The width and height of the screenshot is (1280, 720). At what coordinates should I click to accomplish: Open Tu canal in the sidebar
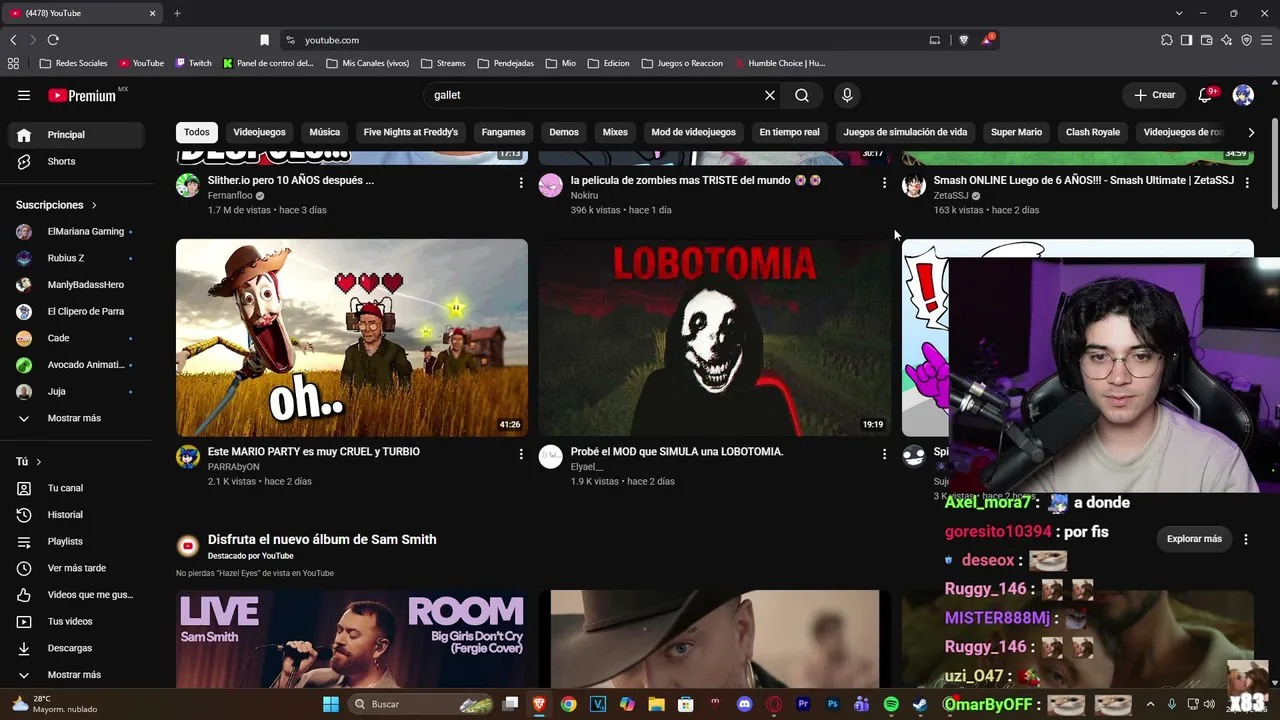pyautogui.click(x=77, y=488)
